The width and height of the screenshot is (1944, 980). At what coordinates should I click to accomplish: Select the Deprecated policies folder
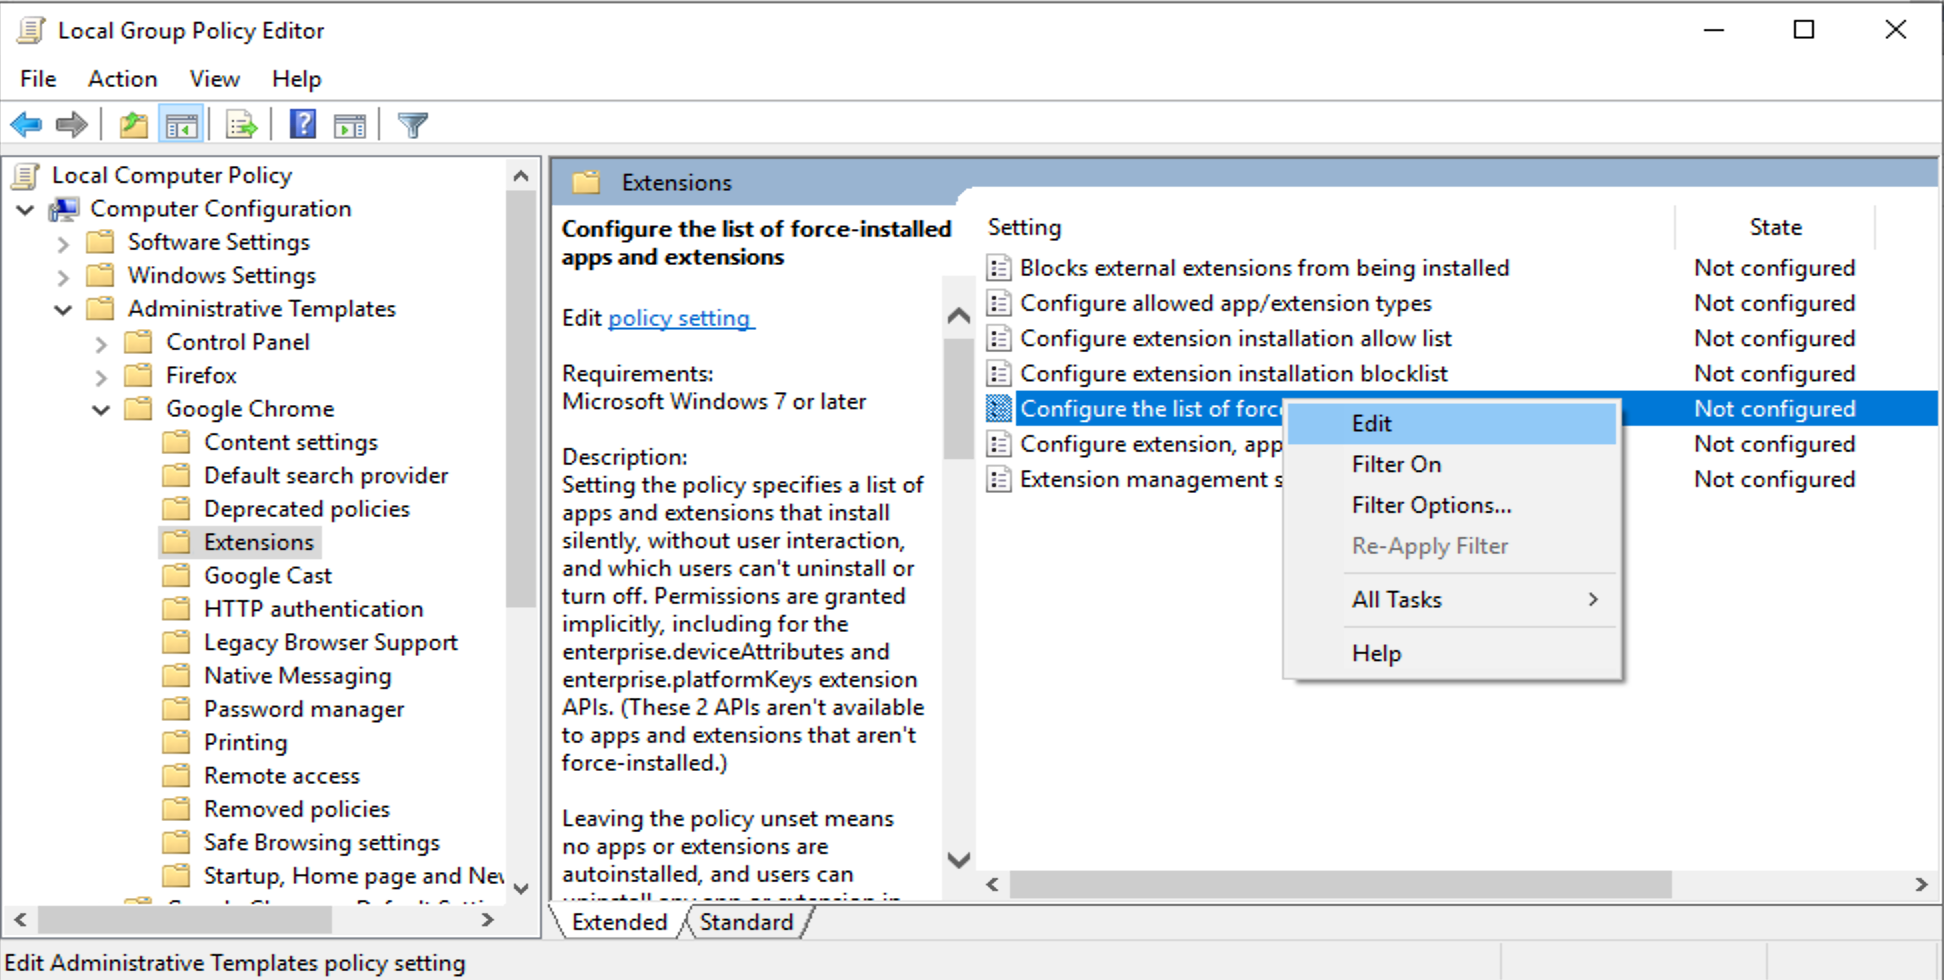pos(306,509)
